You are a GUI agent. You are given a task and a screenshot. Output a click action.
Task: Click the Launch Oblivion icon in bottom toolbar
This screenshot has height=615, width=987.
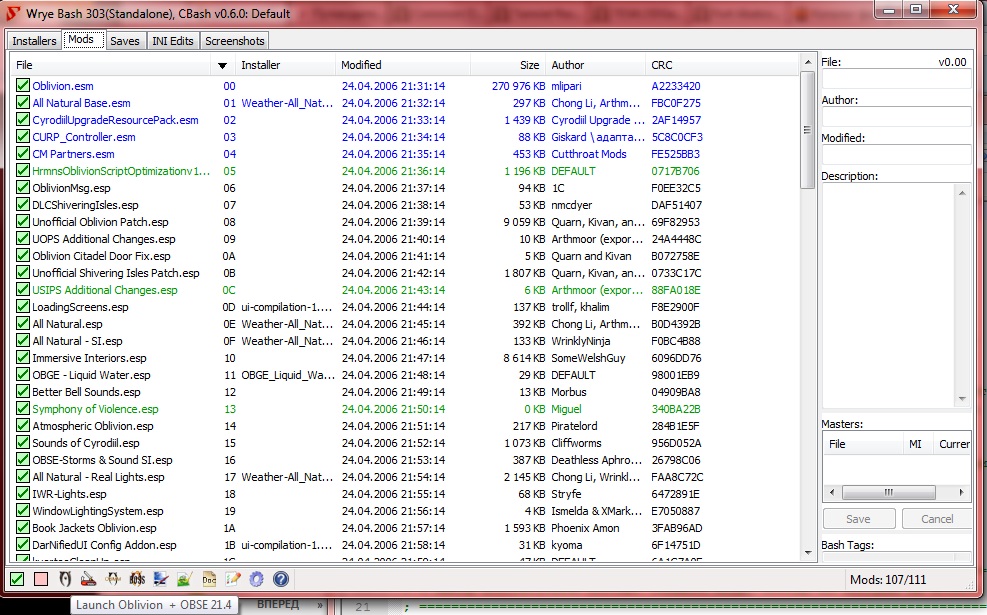click(x=65, y=579)
